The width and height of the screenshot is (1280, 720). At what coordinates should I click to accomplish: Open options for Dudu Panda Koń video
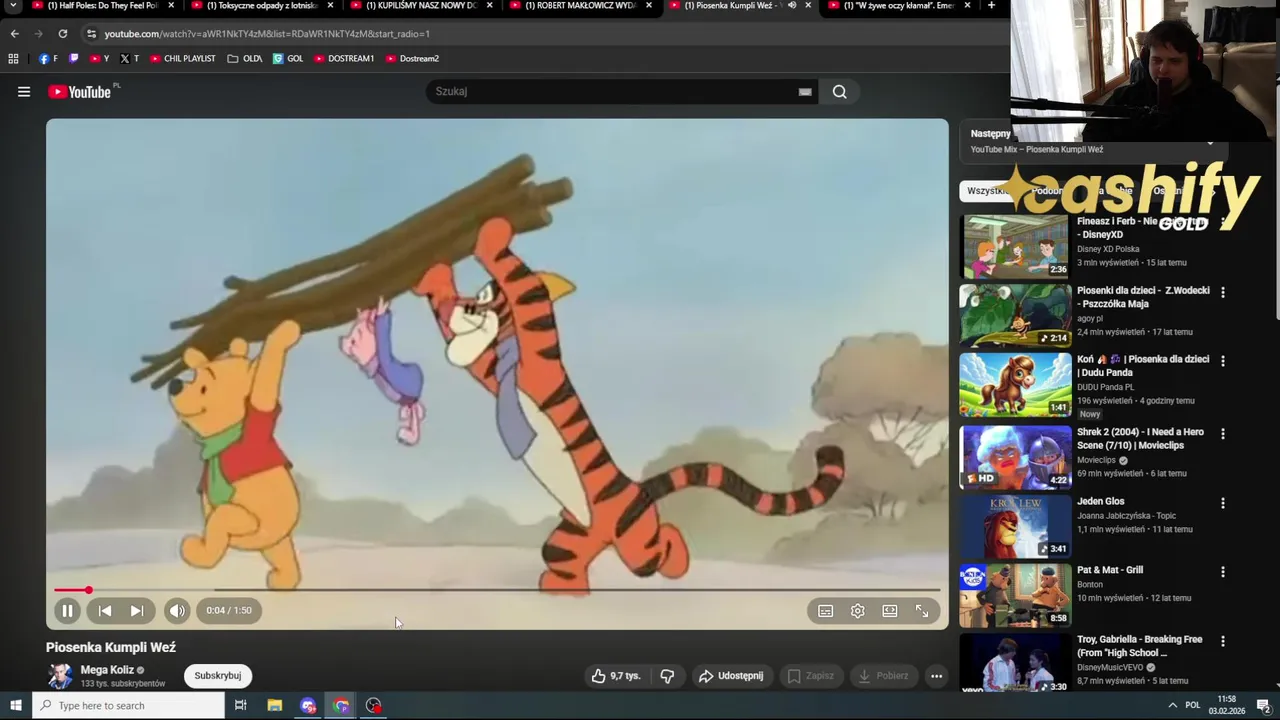pos(1222,361)
